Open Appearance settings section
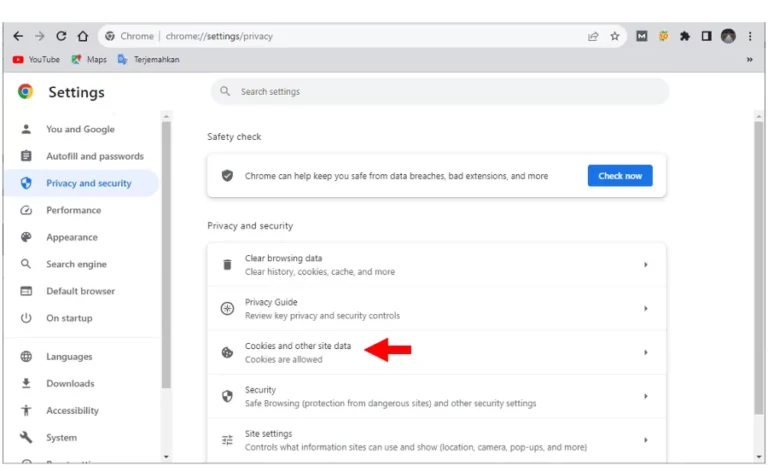 coord(82,237)
